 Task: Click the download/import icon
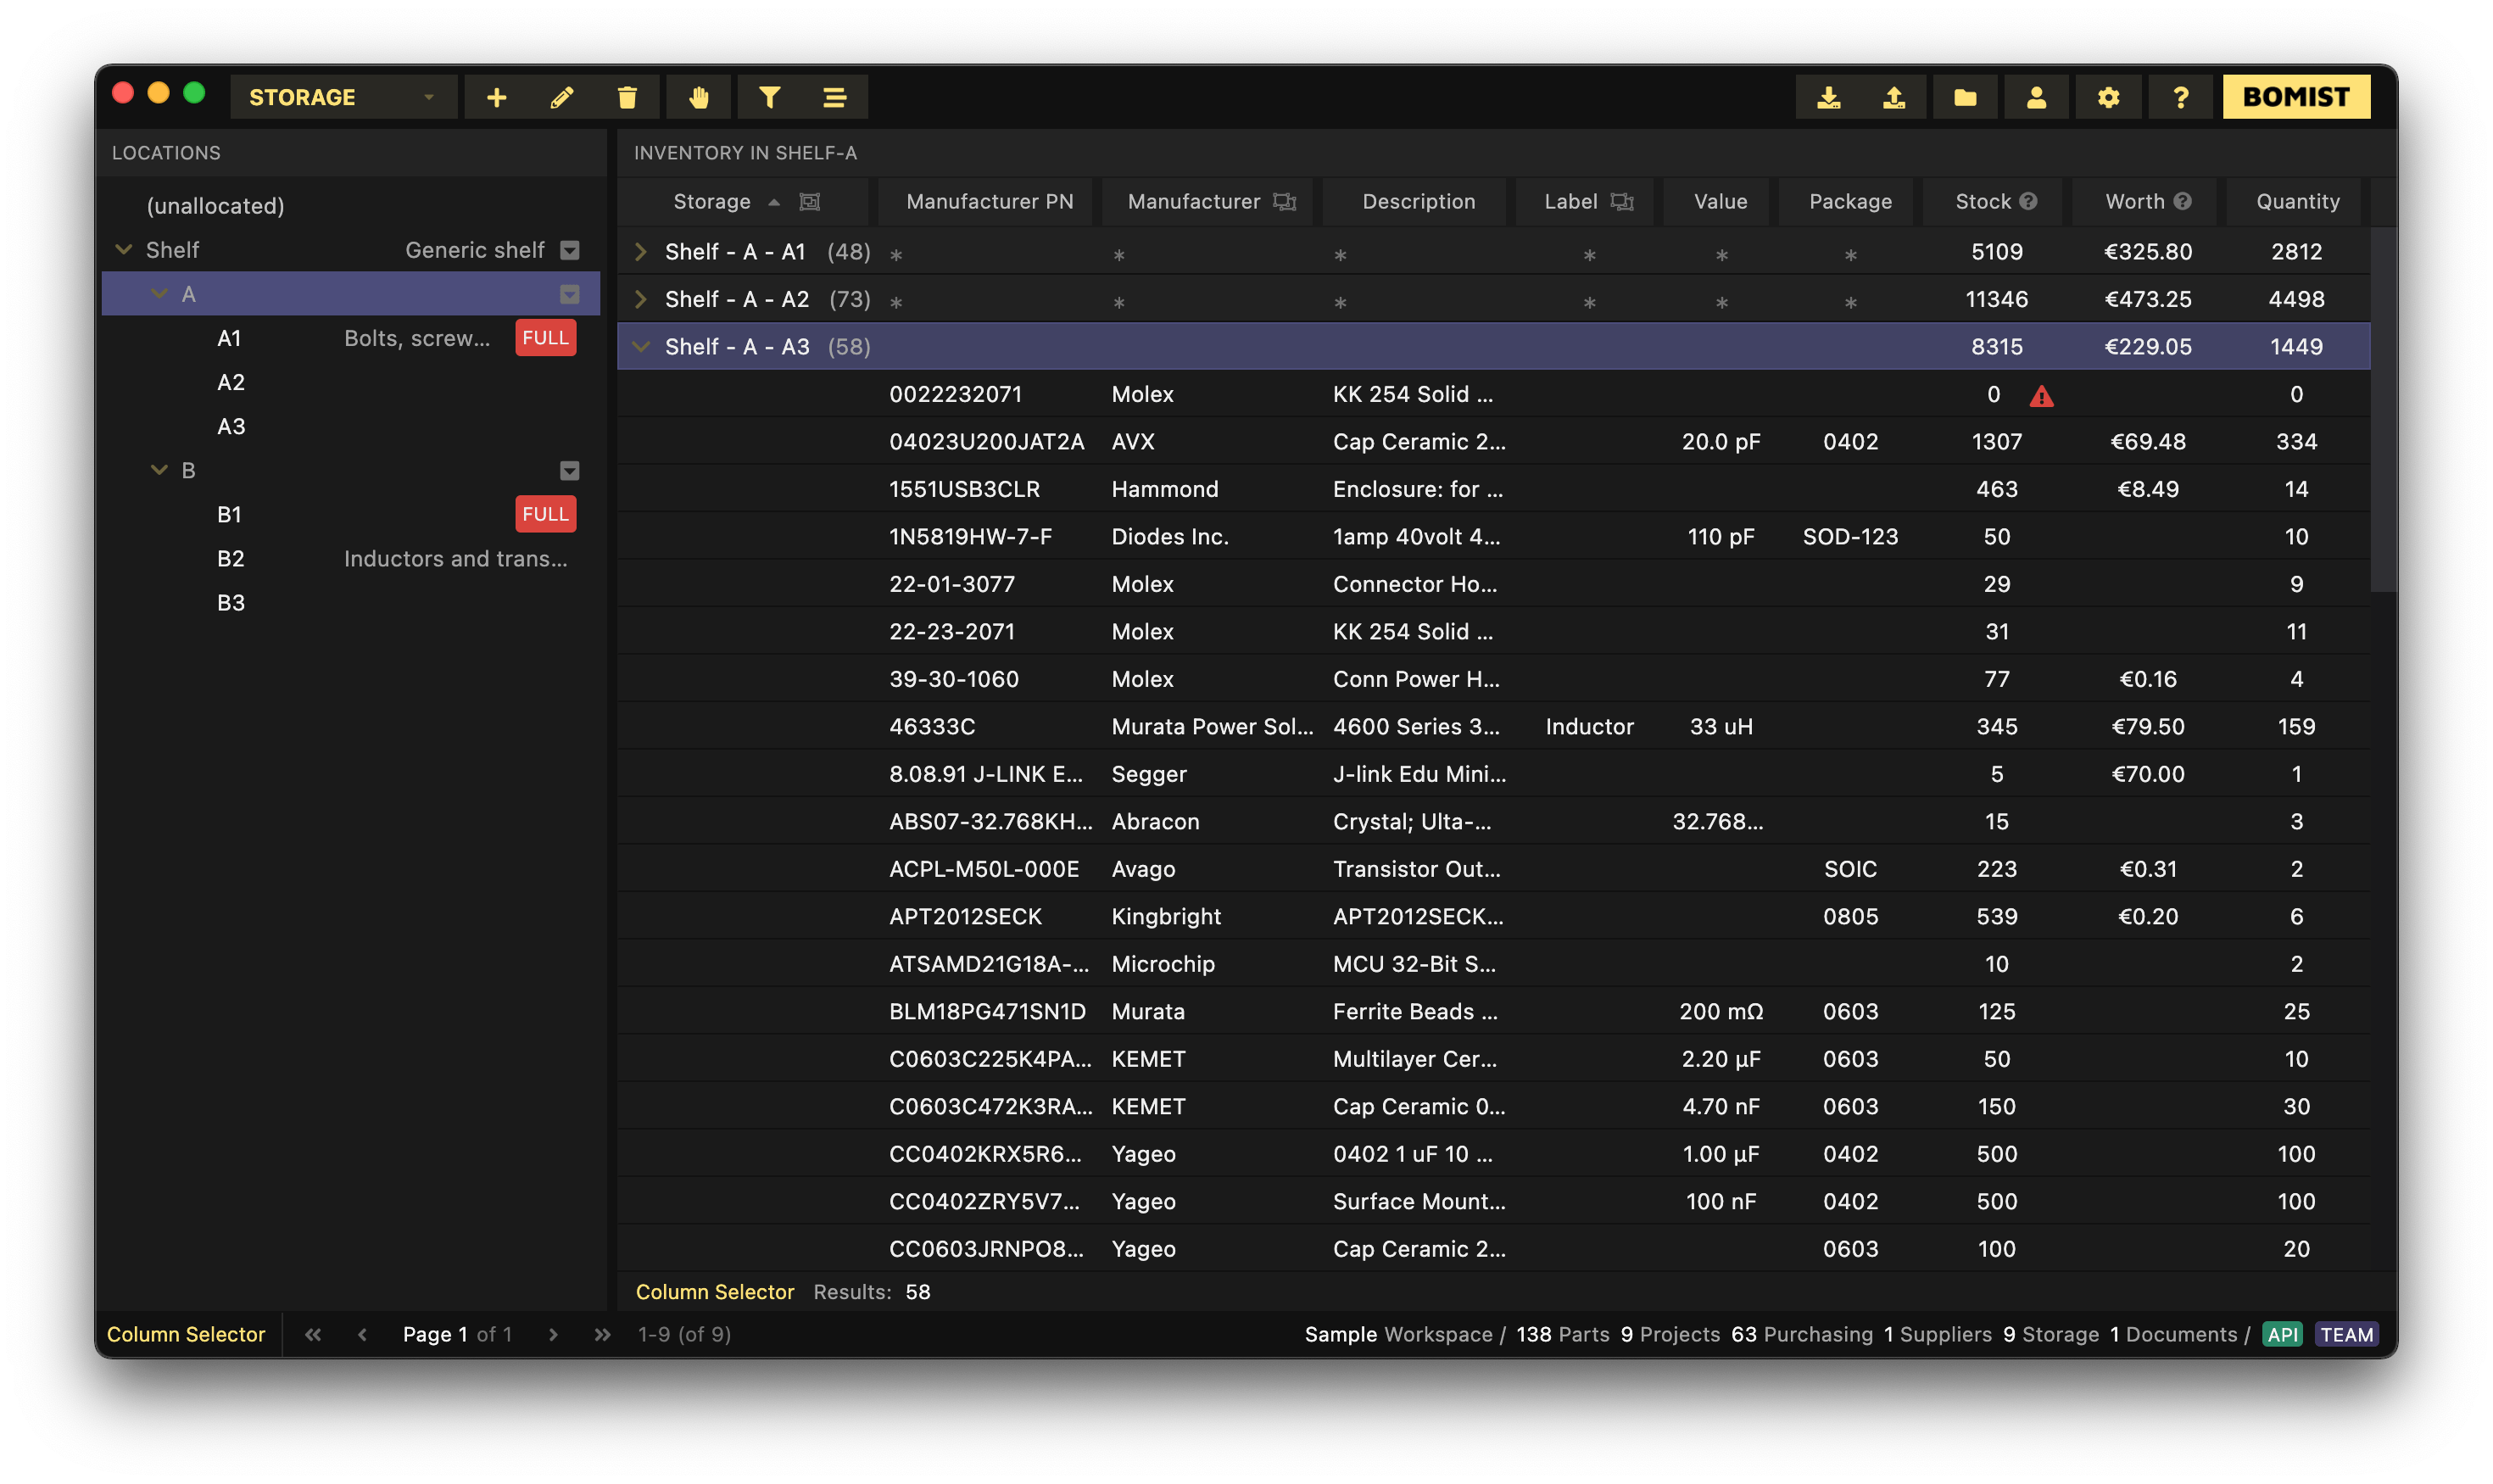tap(1828, 97)
